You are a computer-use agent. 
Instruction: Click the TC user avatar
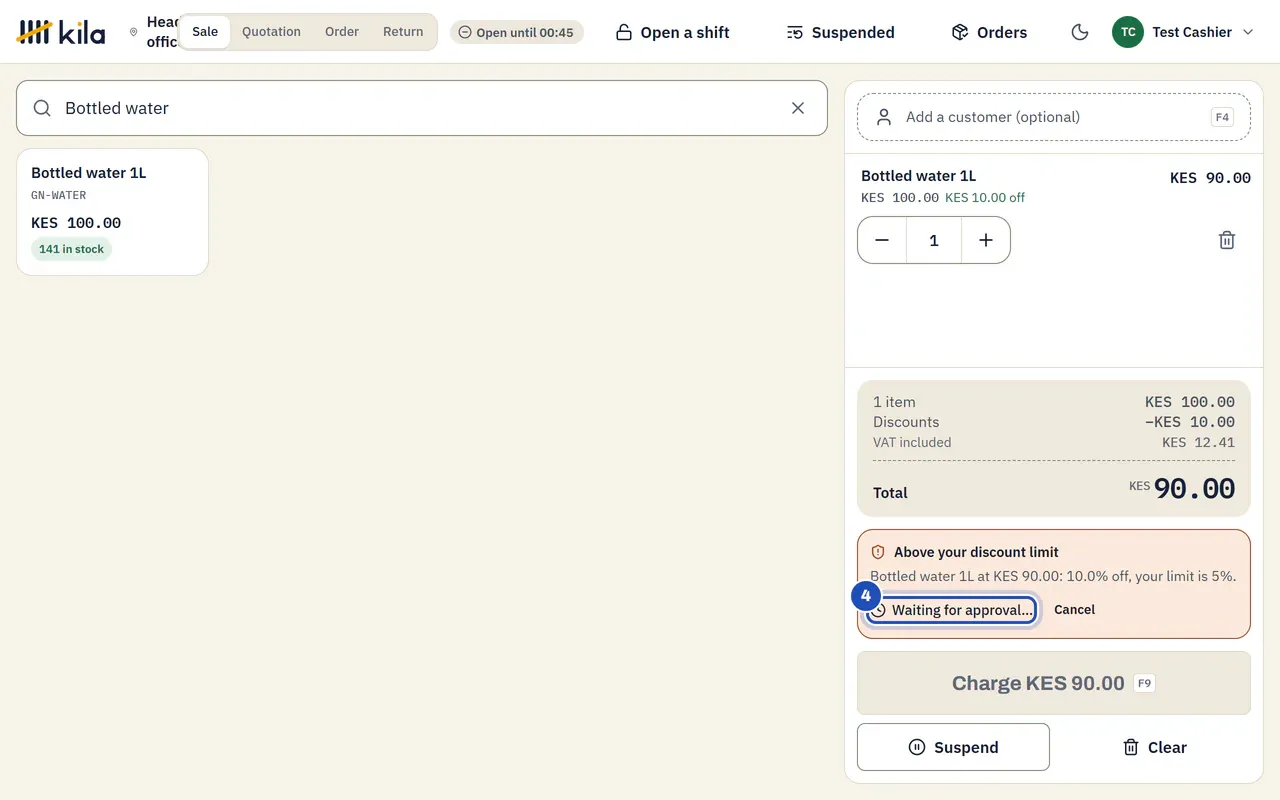pos(1128,32)
